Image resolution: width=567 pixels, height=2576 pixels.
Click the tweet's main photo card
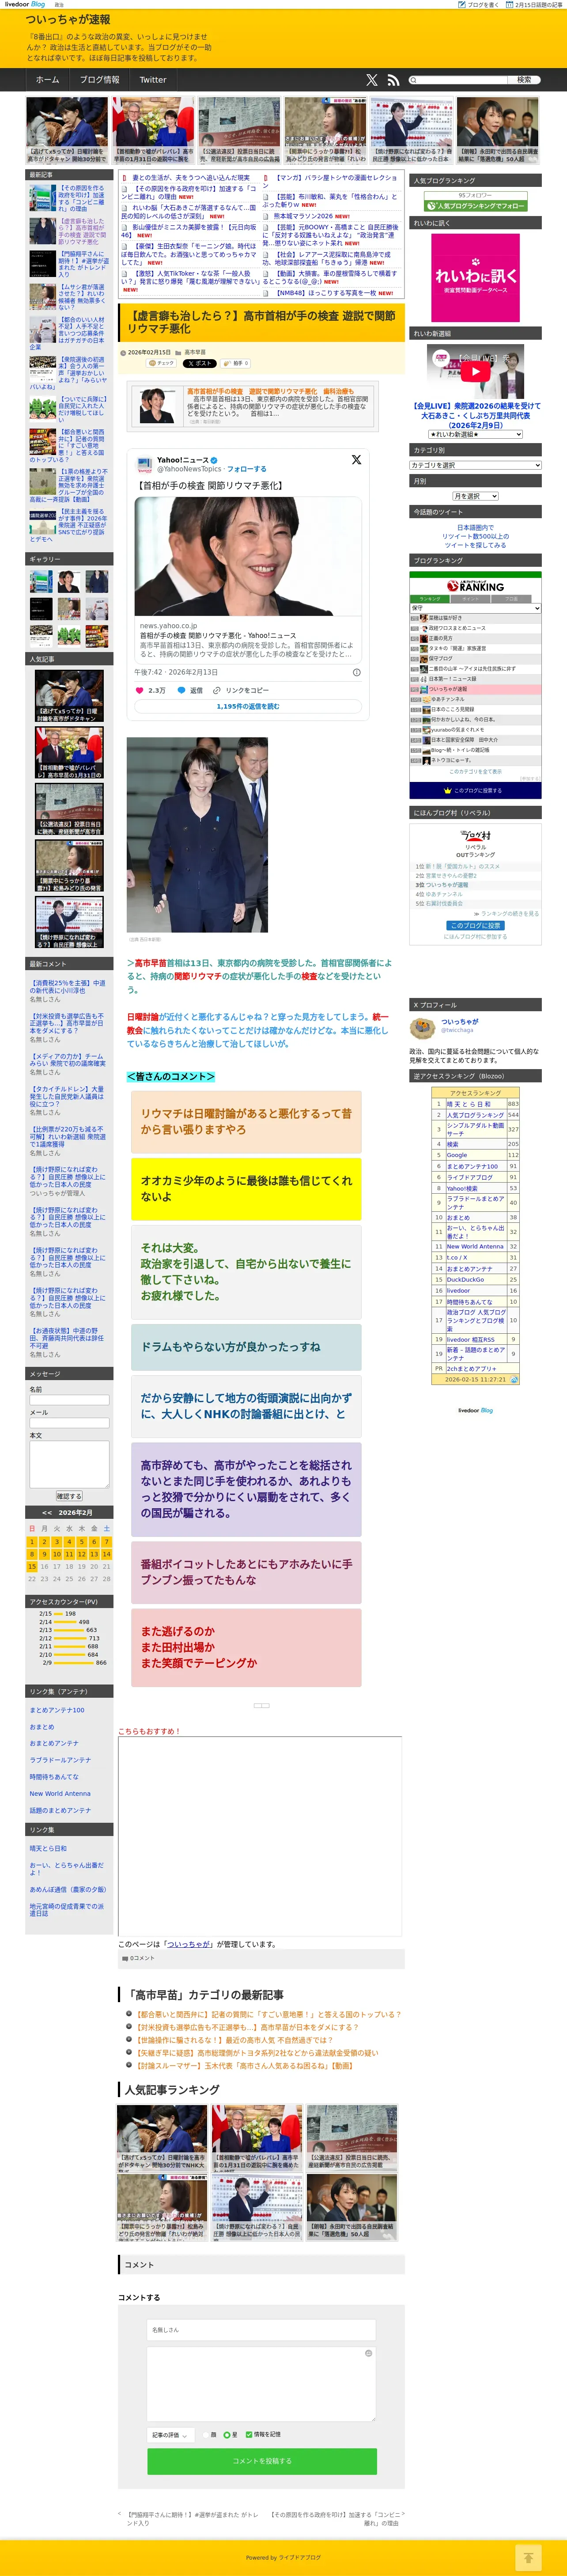point(248,556)
